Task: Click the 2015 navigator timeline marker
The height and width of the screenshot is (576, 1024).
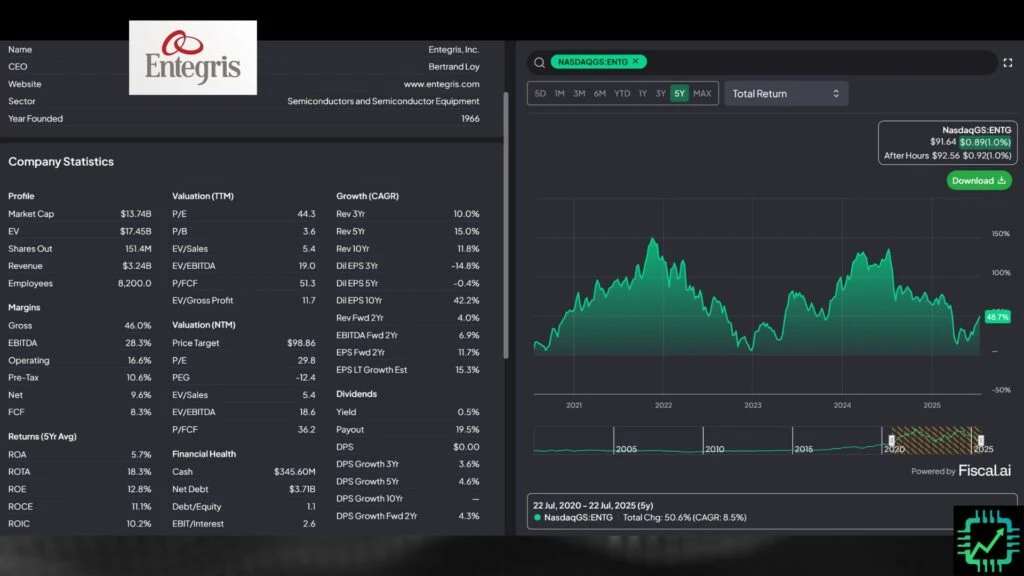Action: [x=804, y=449]
